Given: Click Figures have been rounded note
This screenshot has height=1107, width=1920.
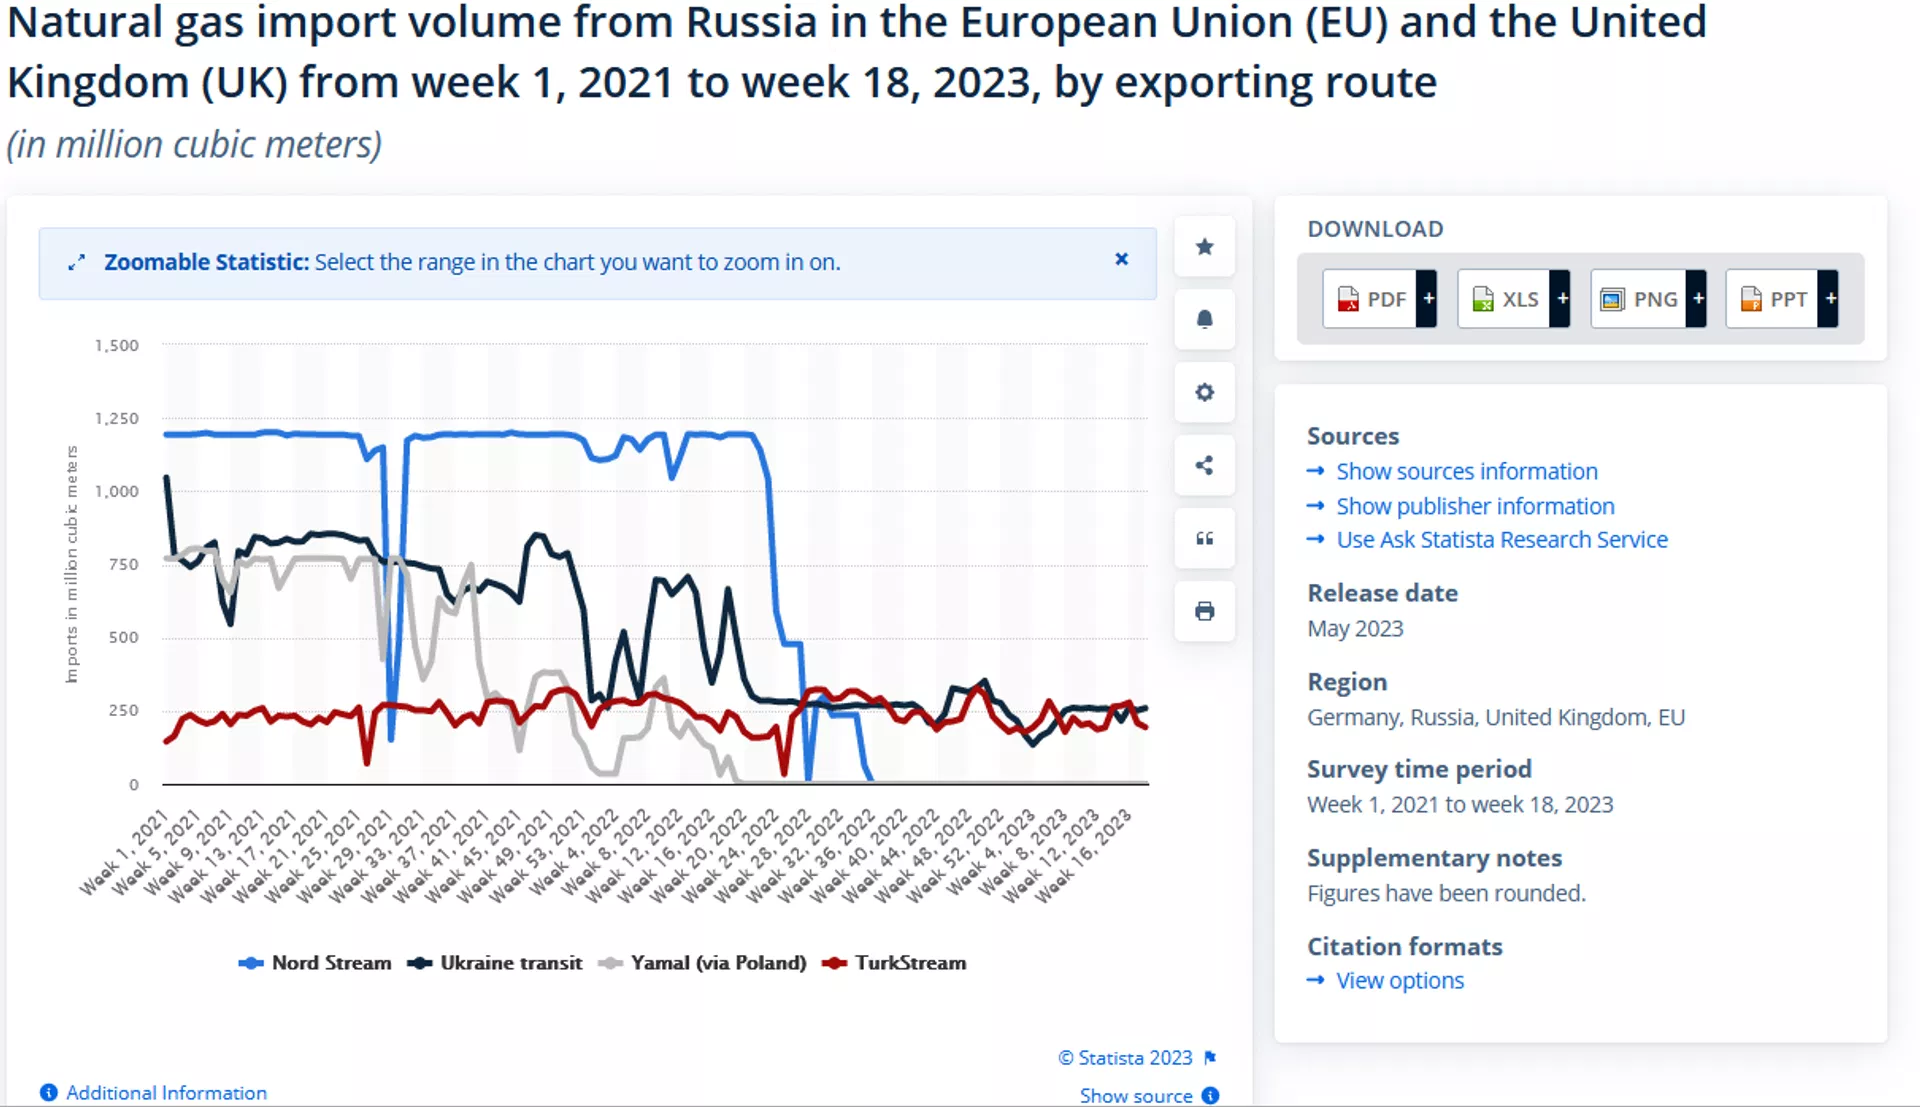Looking at the screenshot, I should click(1446, 894).
